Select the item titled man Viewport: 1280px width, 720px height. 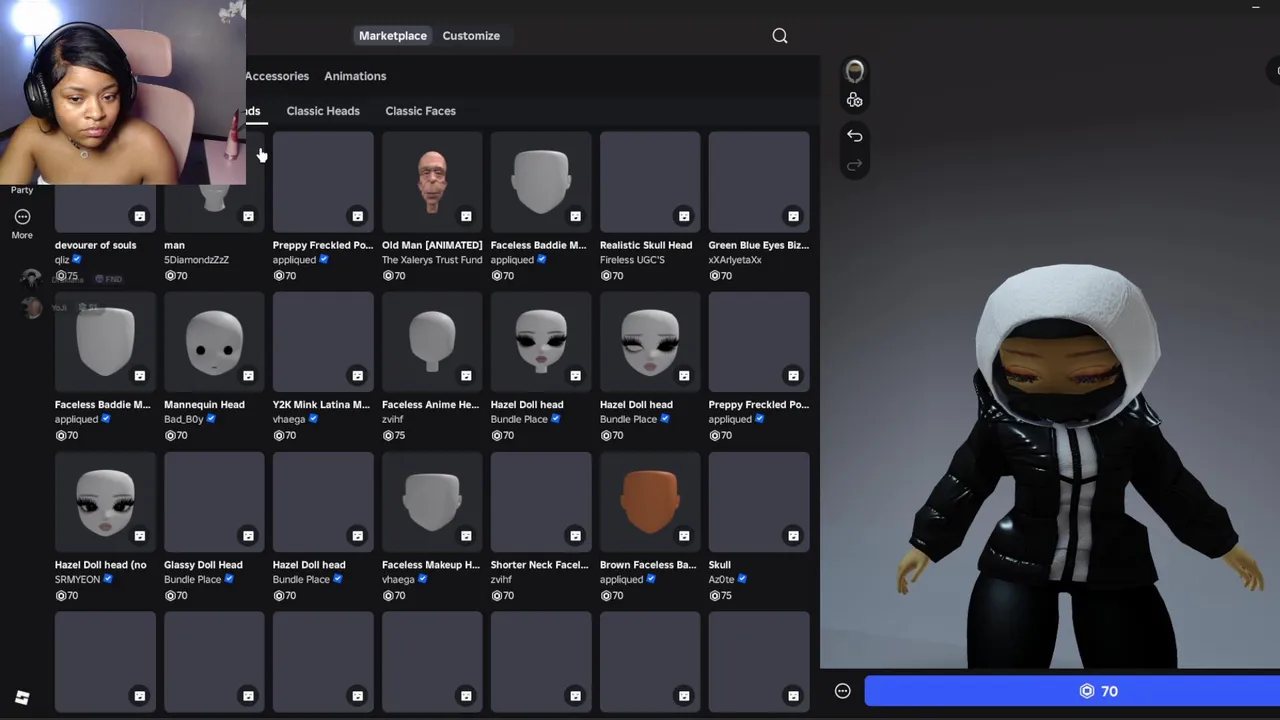pyautogui.click(x=174, y=245)
